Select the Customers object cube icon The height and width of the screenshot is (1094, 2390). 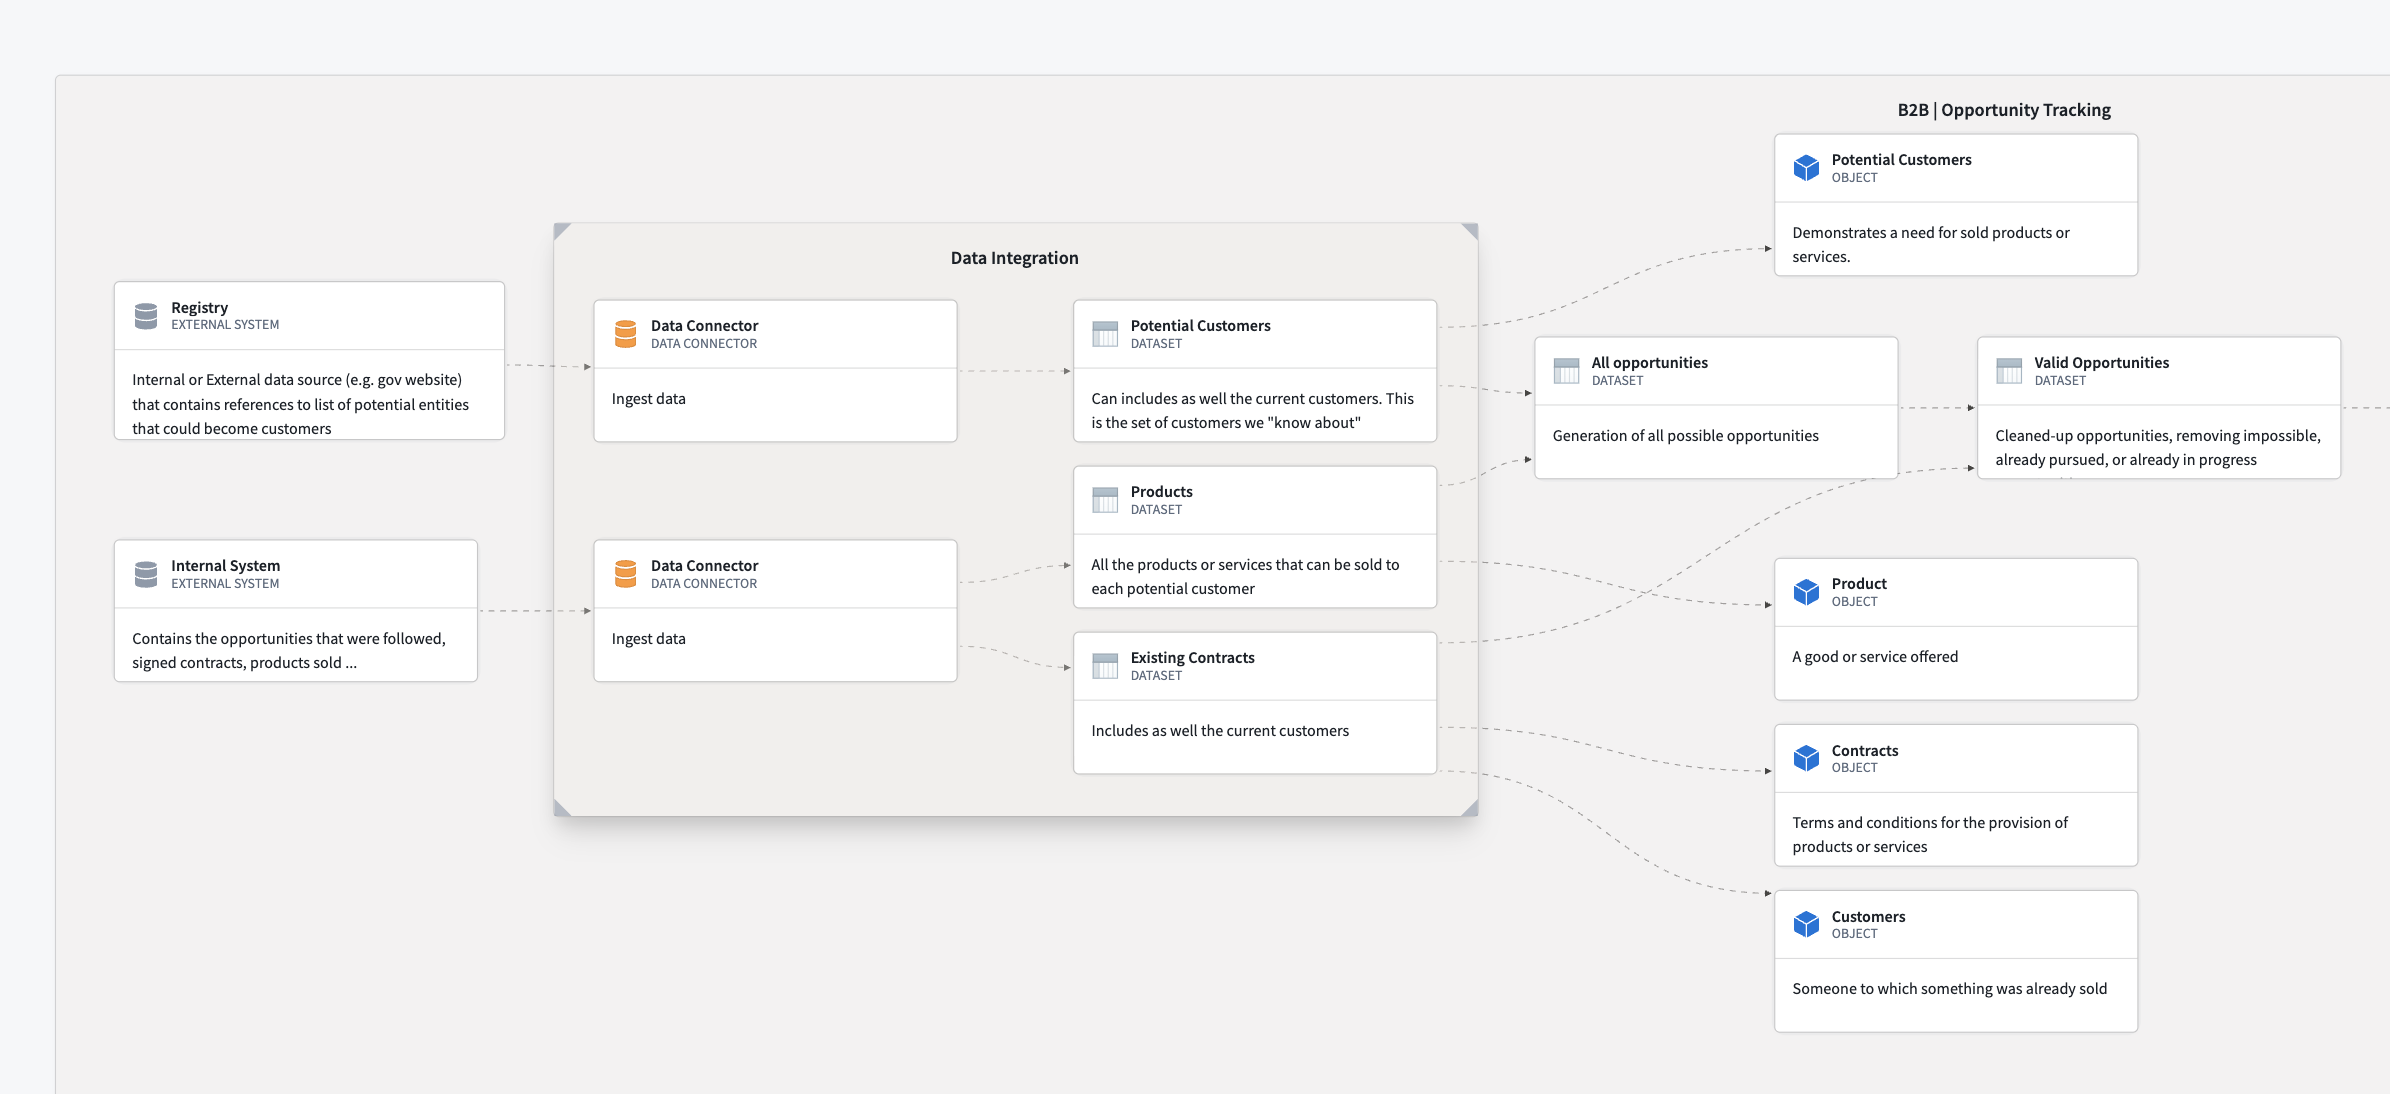(1806, 924)
